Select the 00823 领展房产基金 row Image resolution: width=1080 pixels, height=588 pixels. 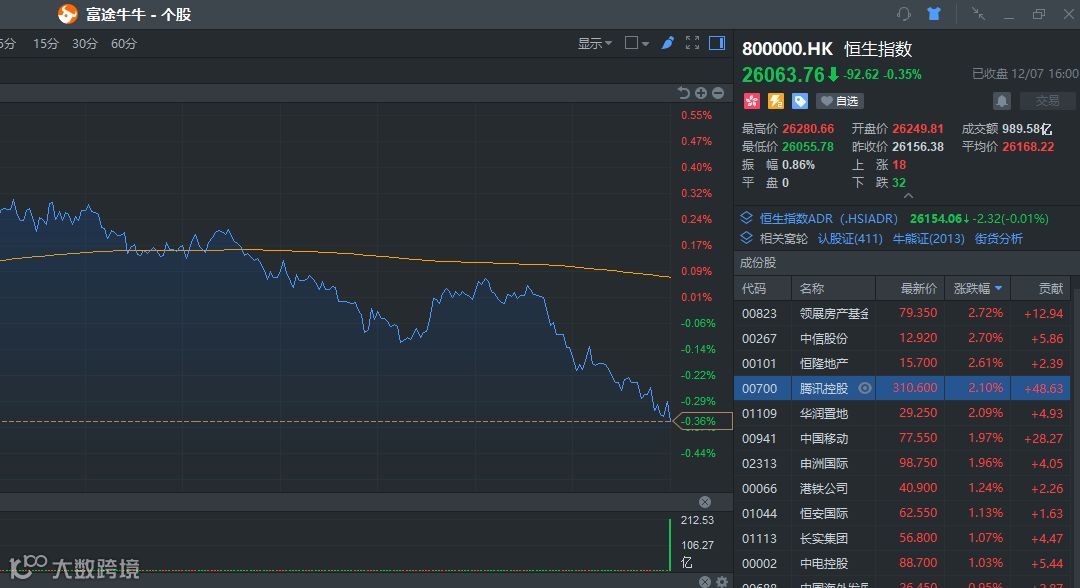point(902,313)
